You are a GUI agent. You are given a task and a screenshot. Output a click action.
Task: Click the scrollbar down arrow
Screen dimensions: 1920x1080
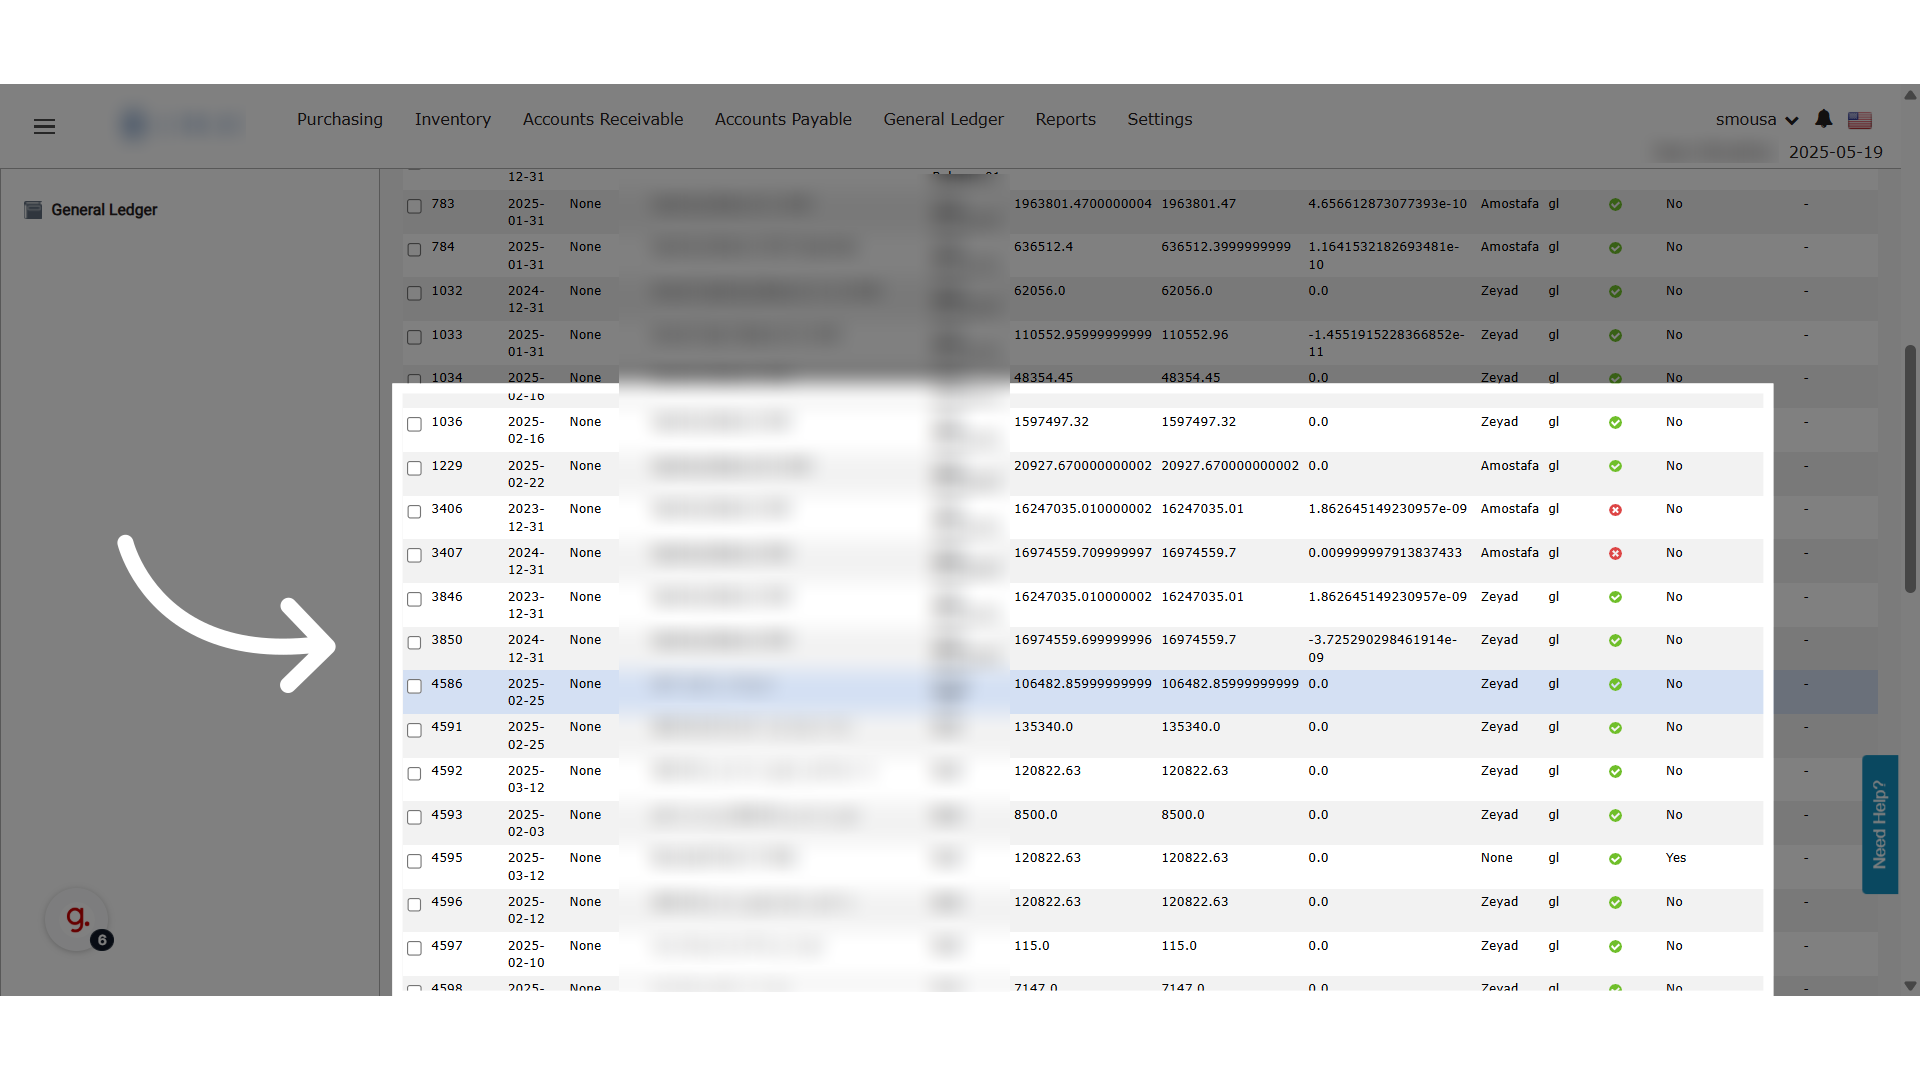point(1910,986)
